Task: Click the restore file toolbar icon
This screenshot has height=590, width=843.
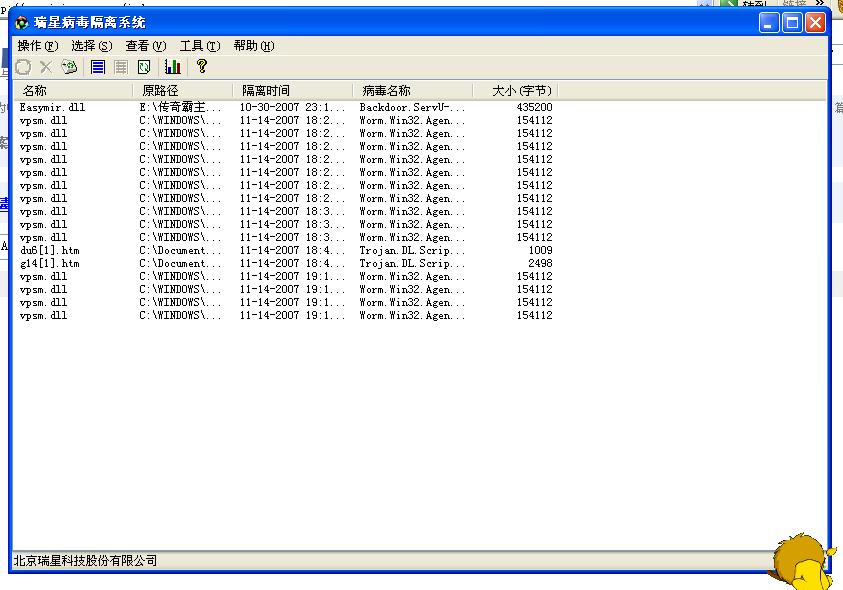Action: click(23, 67)
